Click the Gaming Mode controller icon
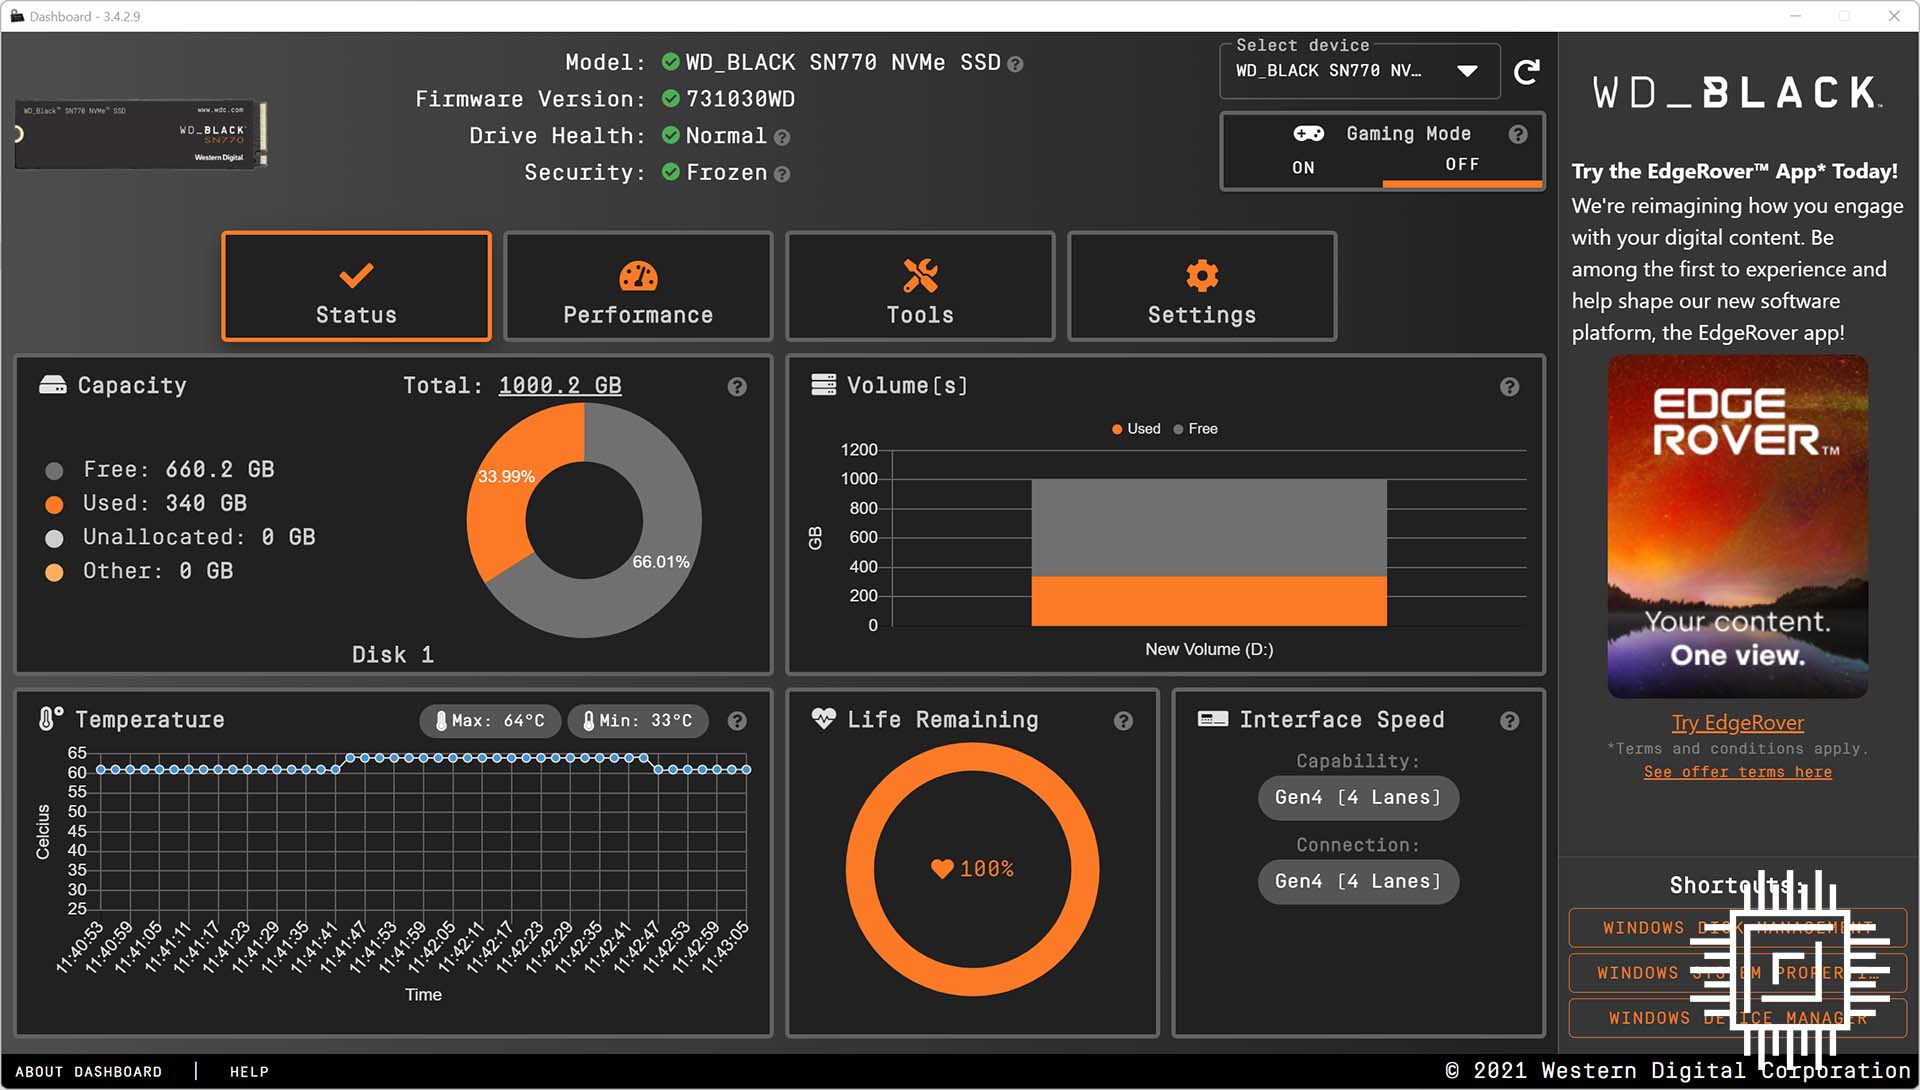Viewport: 1920px width, 1090px height. (x=1308, y=133)
